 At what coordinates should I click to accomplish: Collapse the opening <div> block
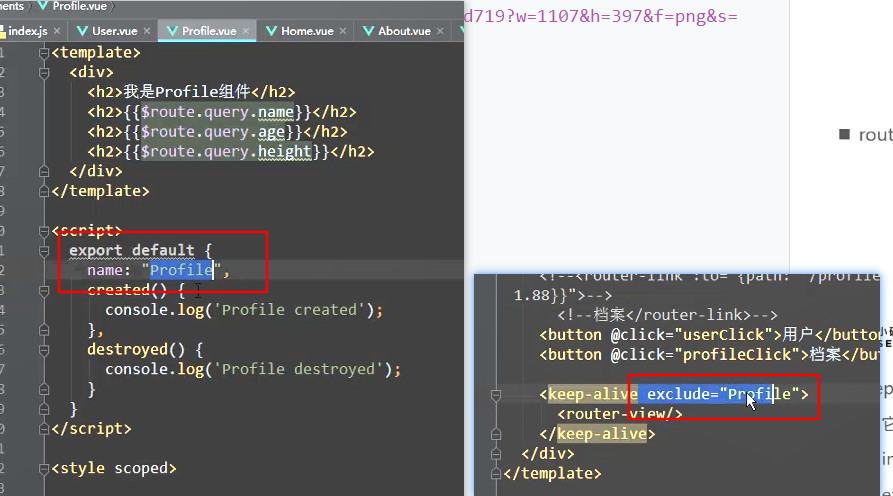(44, 73)
